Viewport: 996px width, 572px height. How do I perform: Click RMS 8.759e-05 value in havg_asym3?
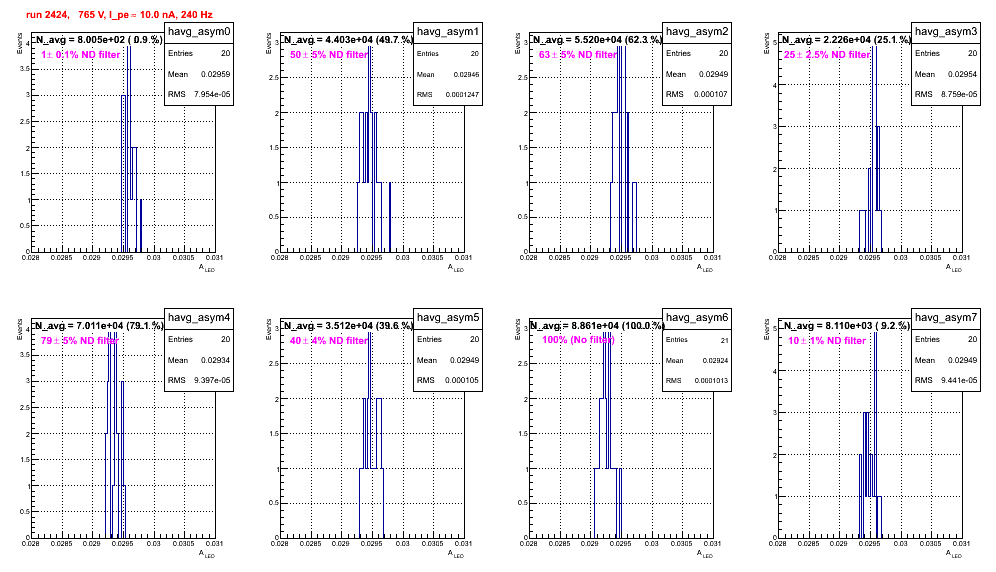[959, 95]
